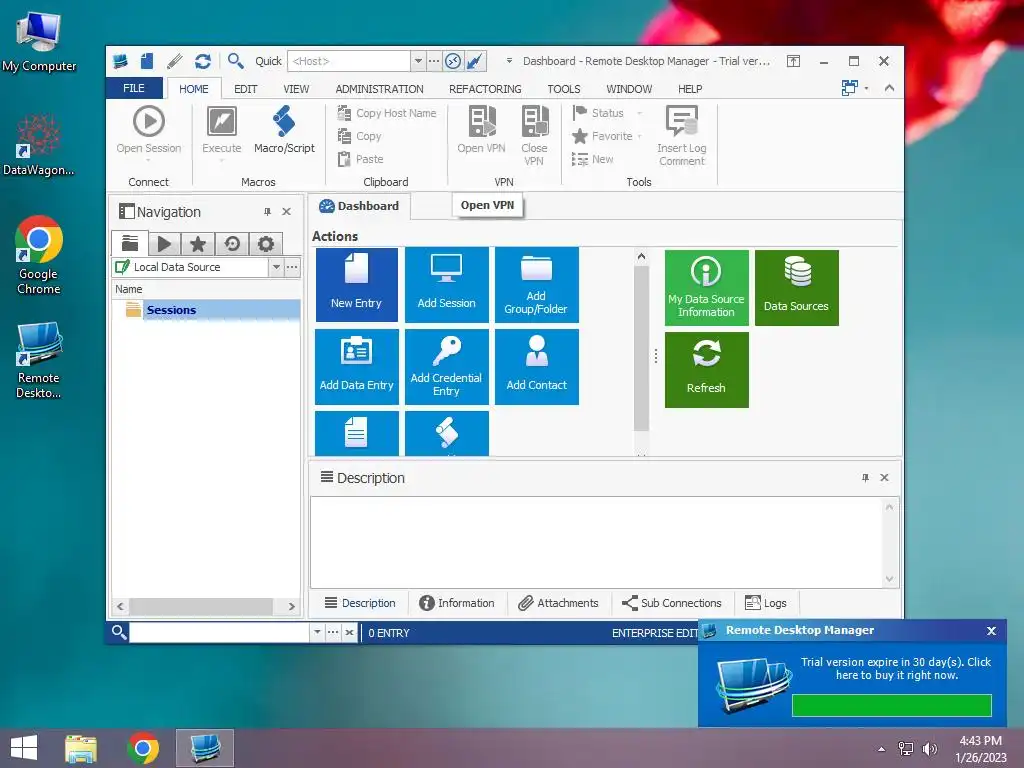Click the pencil edit icon in title bar

174,61
